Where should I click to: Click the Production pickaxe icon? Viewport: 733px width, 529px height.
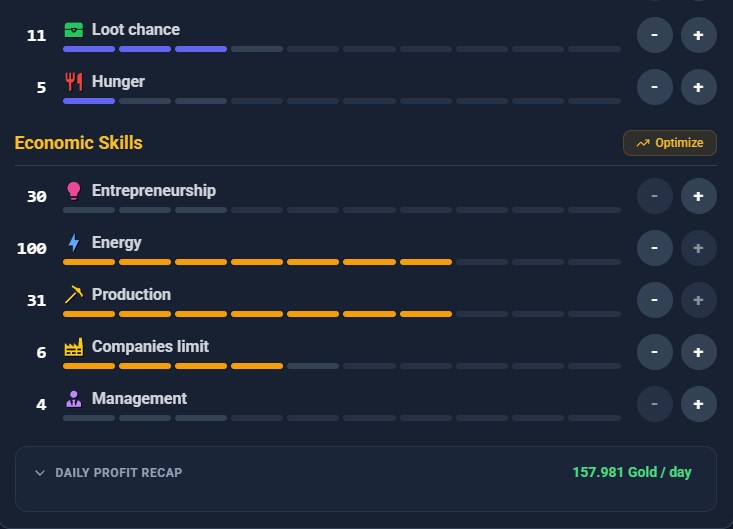coord(74,294)
